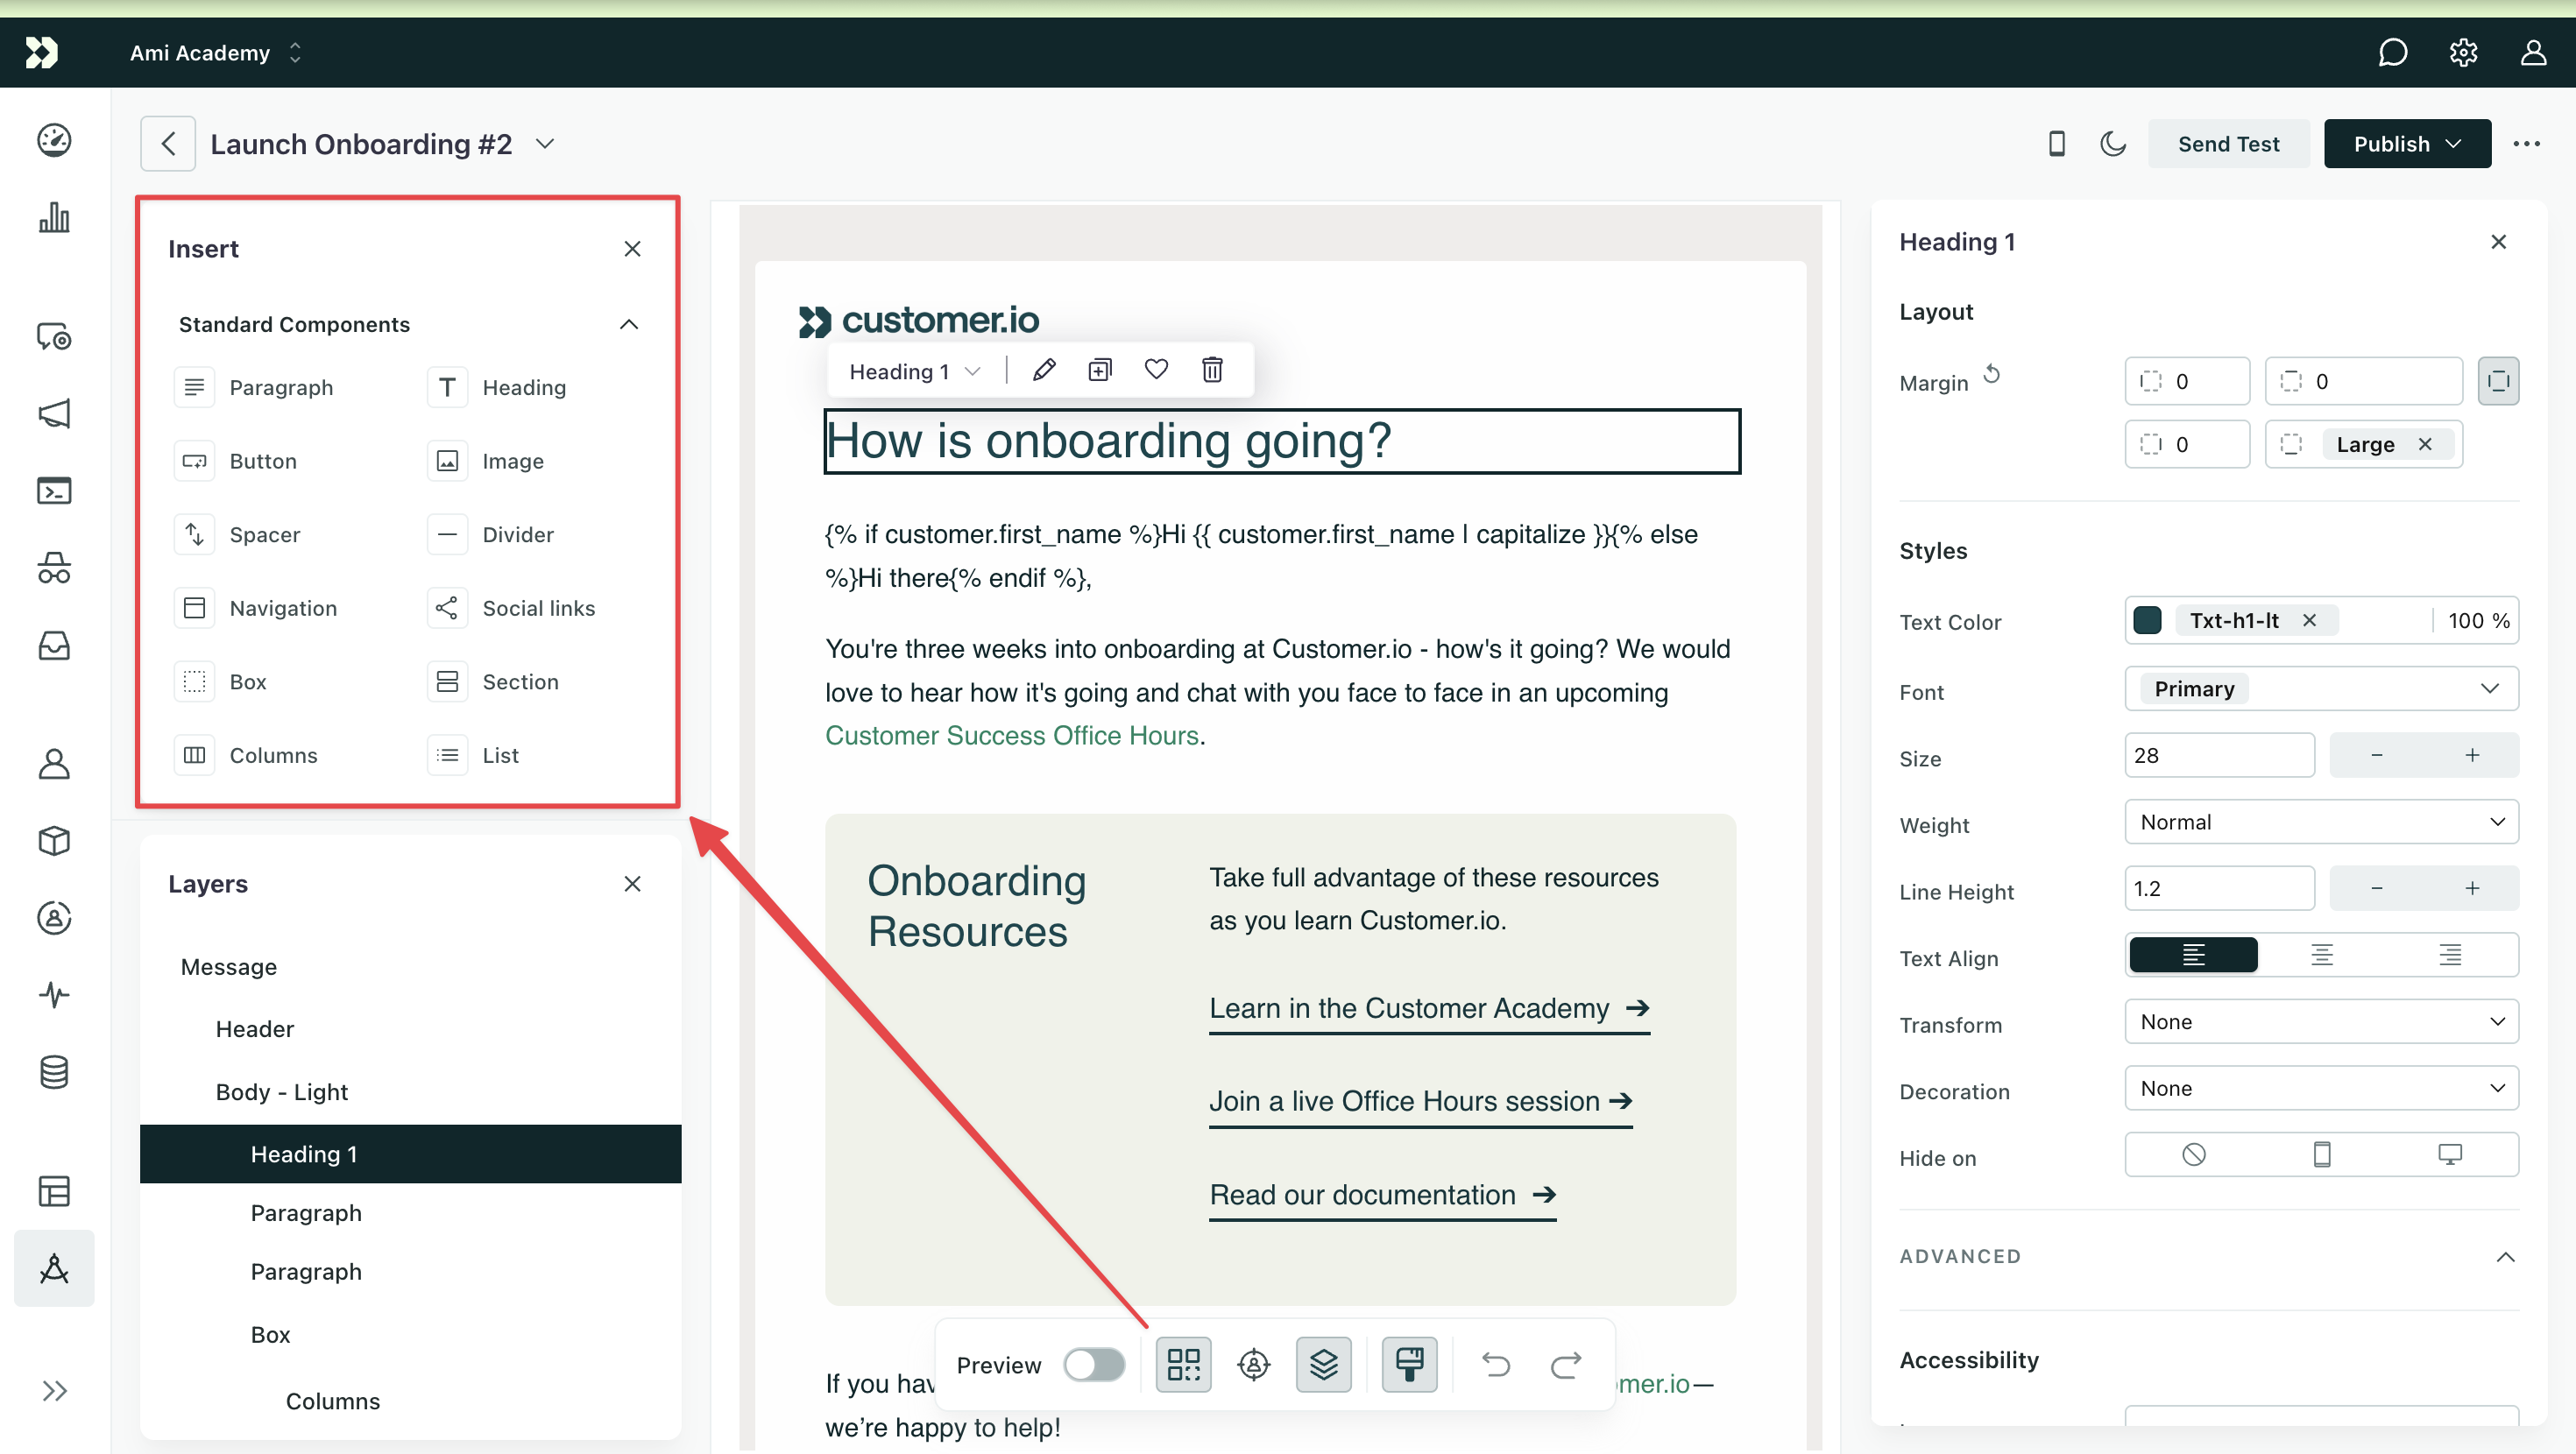
Task: Insert a Divider component
Action: coord(490,534)
